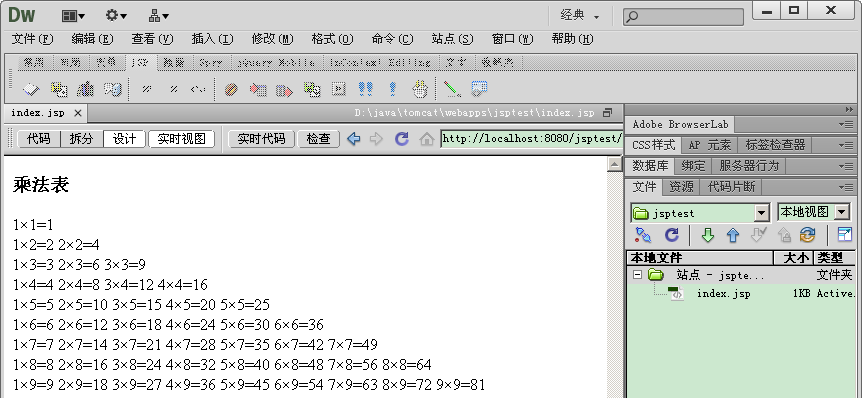Enable the 拆分 split view
862x398 pixels.
click(x=81, y=139)
